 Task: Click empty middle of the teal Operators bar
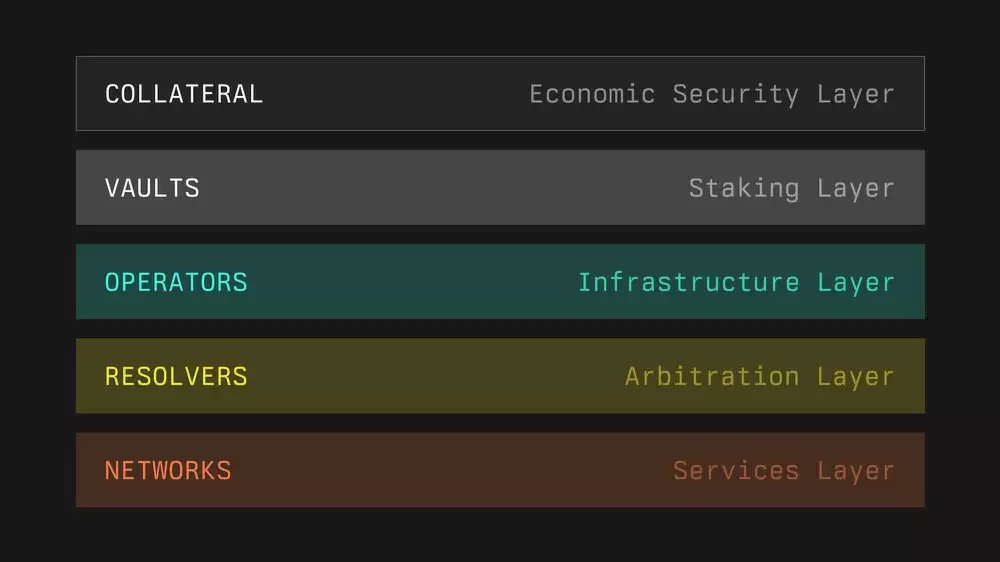410,282
